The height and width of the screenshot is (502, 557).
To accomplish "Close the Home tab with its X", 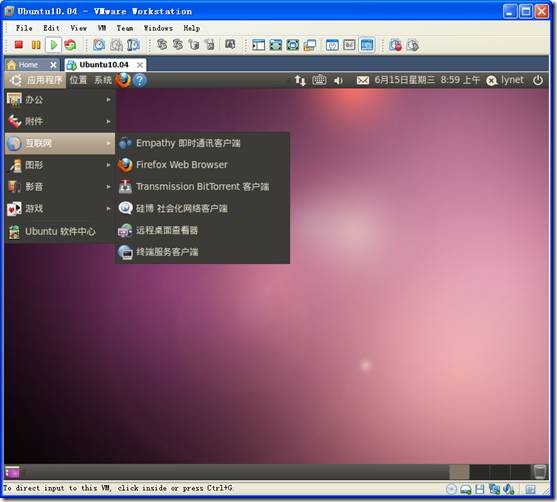I will [53, 65].
